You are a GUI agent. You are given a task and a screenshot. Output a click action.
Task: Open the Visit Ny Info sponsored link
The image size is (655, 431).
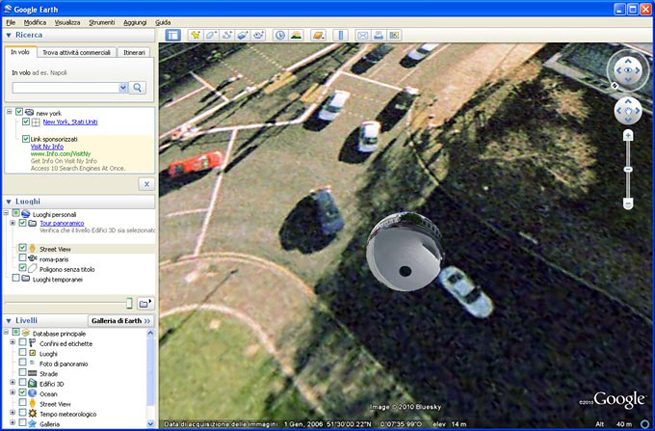(47, 147)
